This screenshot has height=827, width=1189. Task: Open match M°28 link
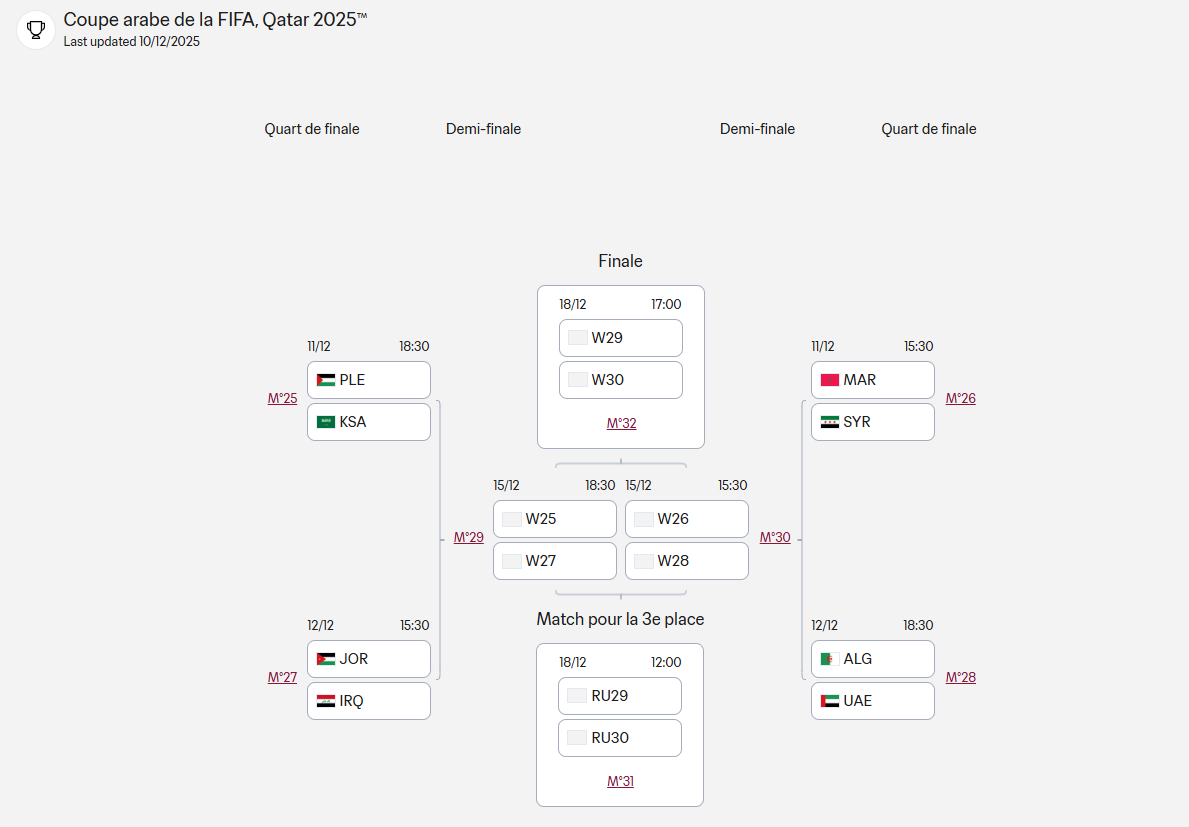pyautogui.click(x=961, y=677)
